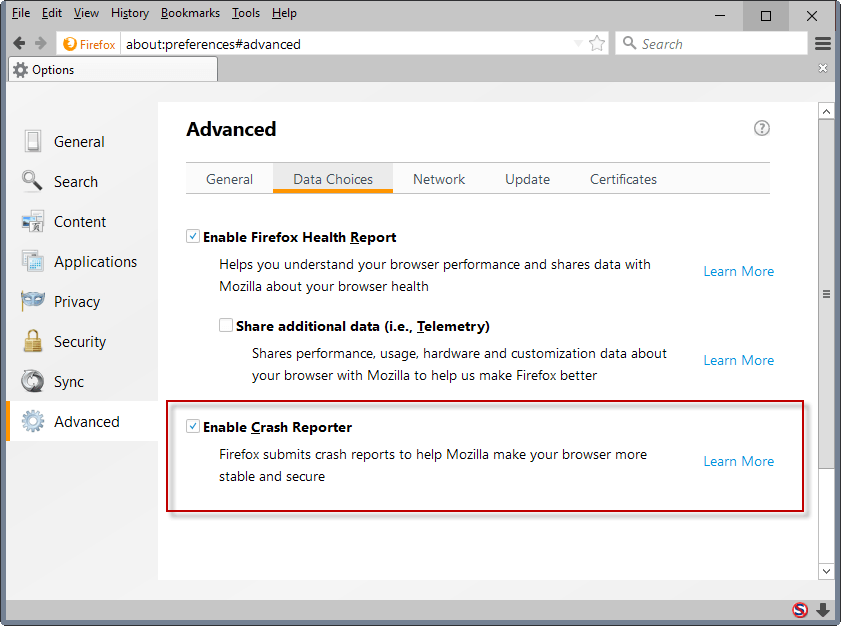Viewport: 841px width, 626px height.
Task: Open the View menu
Action: [x=86, y=13]
